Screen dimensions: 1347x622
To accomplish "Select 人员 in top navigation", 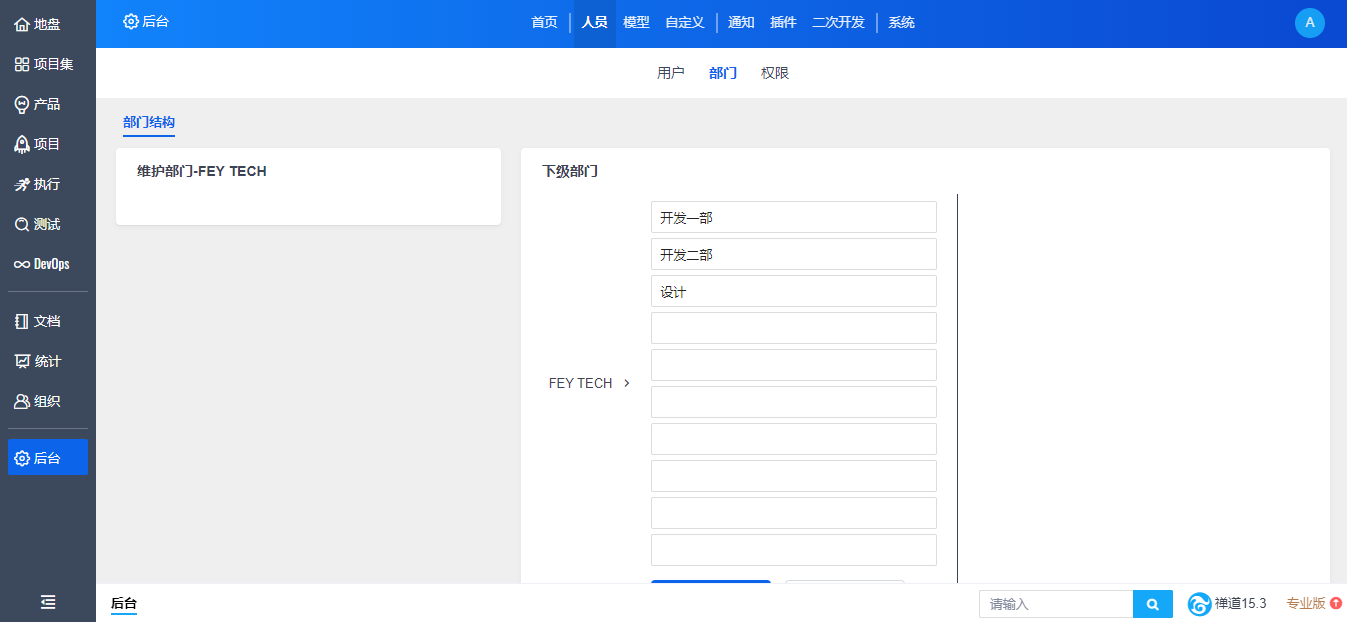I will tap(594, 22).
